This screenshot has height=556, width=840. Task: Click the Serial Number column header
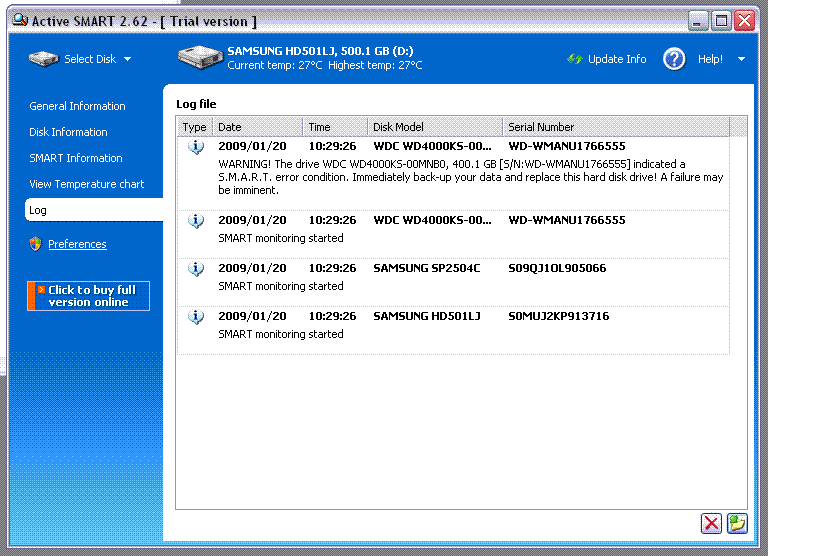coord(616,127)
